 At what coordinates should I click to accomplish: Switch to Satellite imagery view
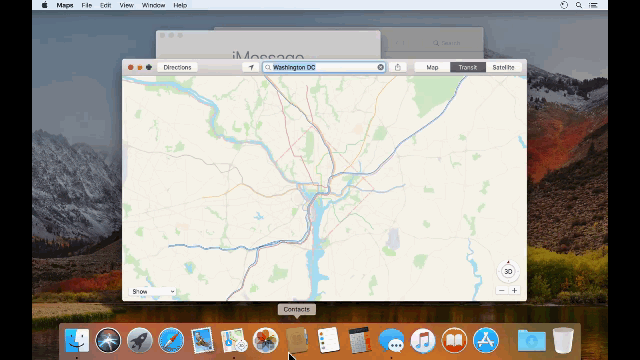(503, 67)
